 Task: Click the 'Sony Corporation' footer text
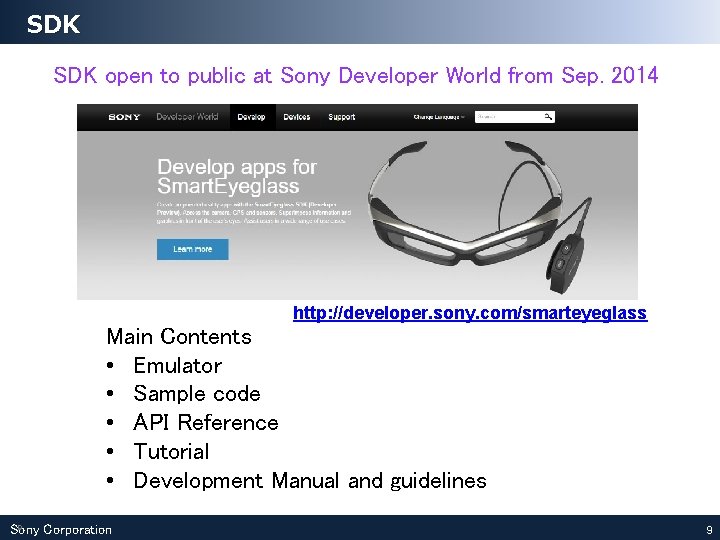[61, 529]
